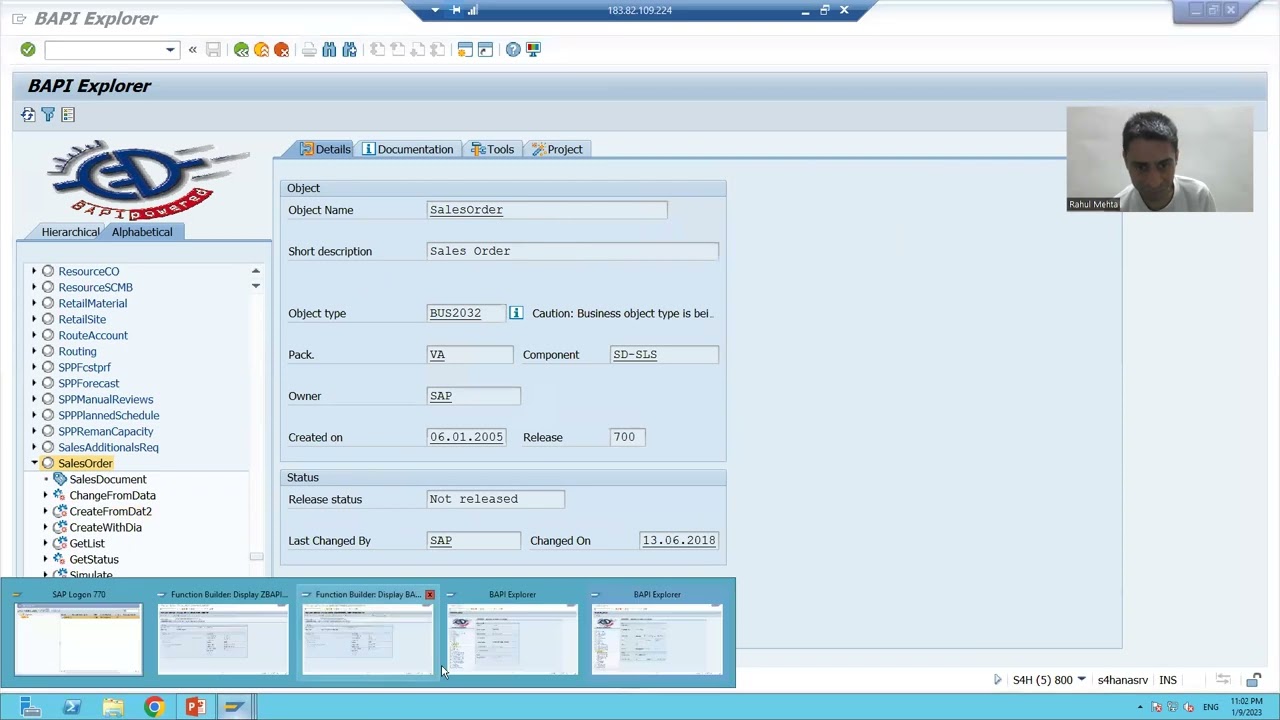Expand the Routing tree node

(34, 351)
